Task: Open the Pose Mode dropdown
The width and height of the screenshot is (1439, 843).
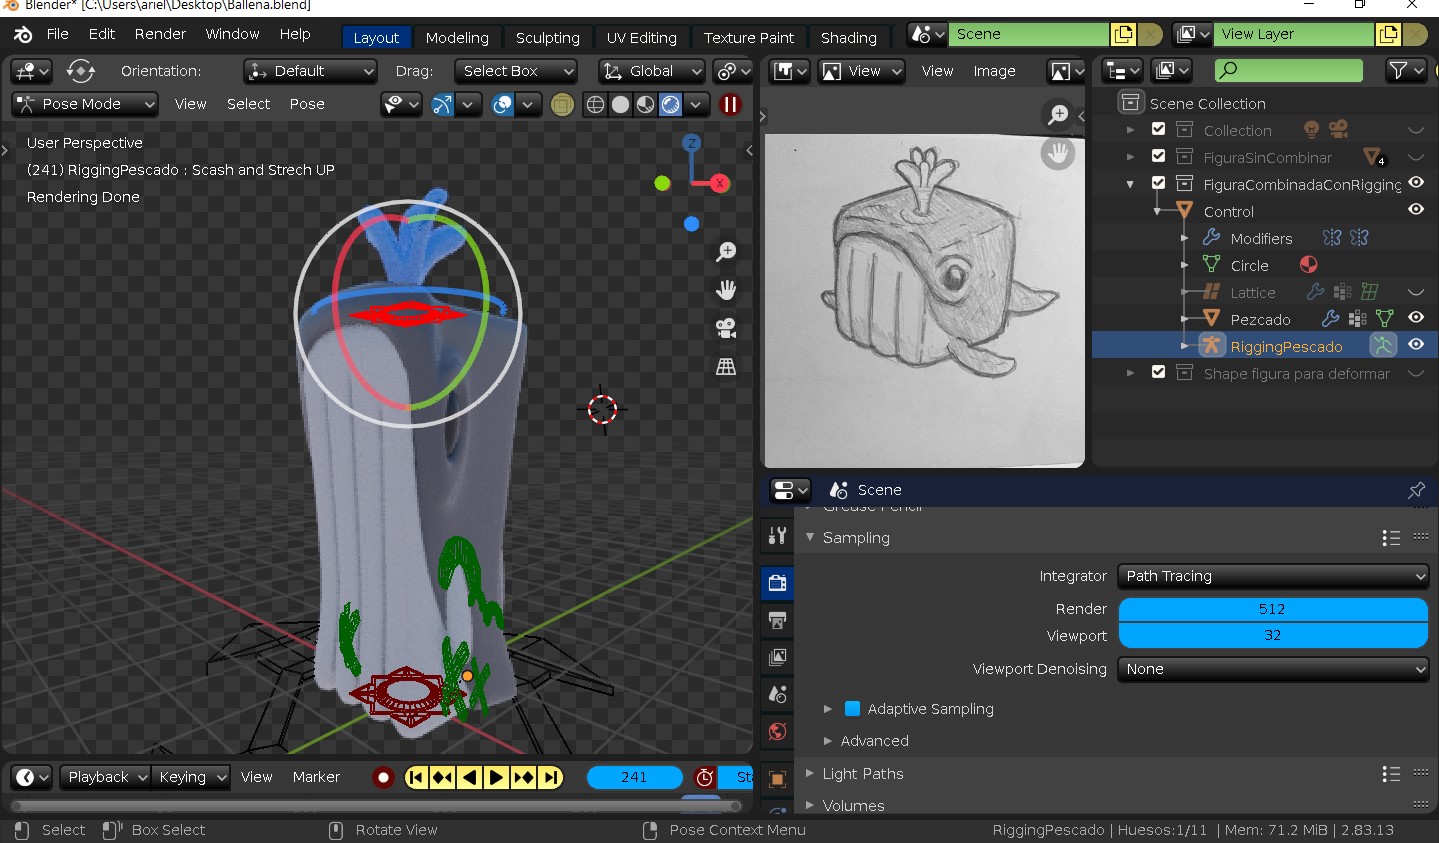Action: point(85,104)
